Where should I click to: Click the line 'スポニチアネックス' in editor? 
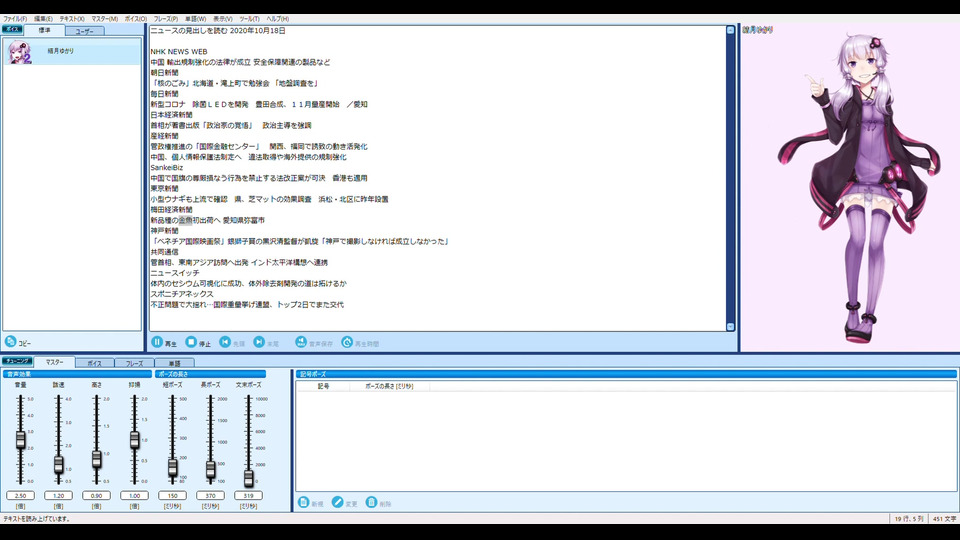click(x=182, y=294)
